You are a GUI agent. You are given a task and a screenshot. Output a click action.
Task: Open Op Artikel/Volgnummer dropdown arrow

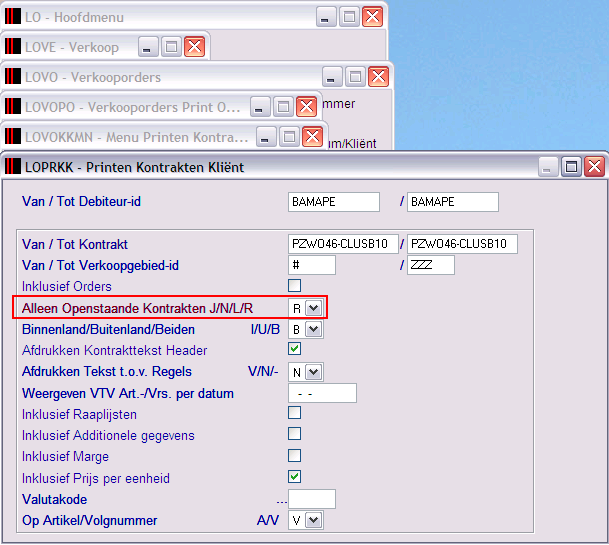(313, 520)
